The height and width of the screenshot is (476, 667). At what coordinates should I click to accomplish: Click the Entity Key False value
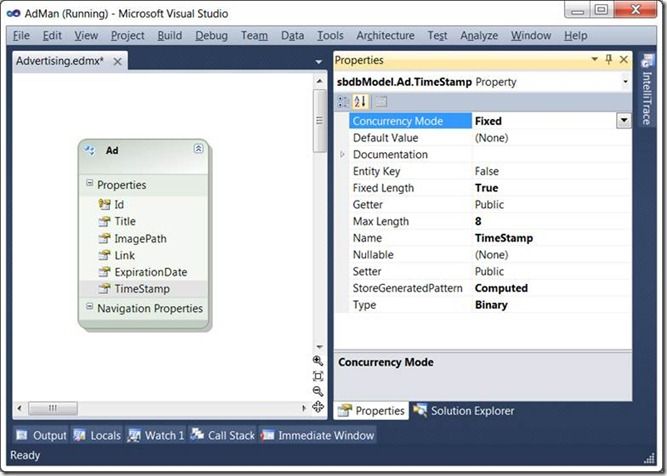(x=487, y=171)
